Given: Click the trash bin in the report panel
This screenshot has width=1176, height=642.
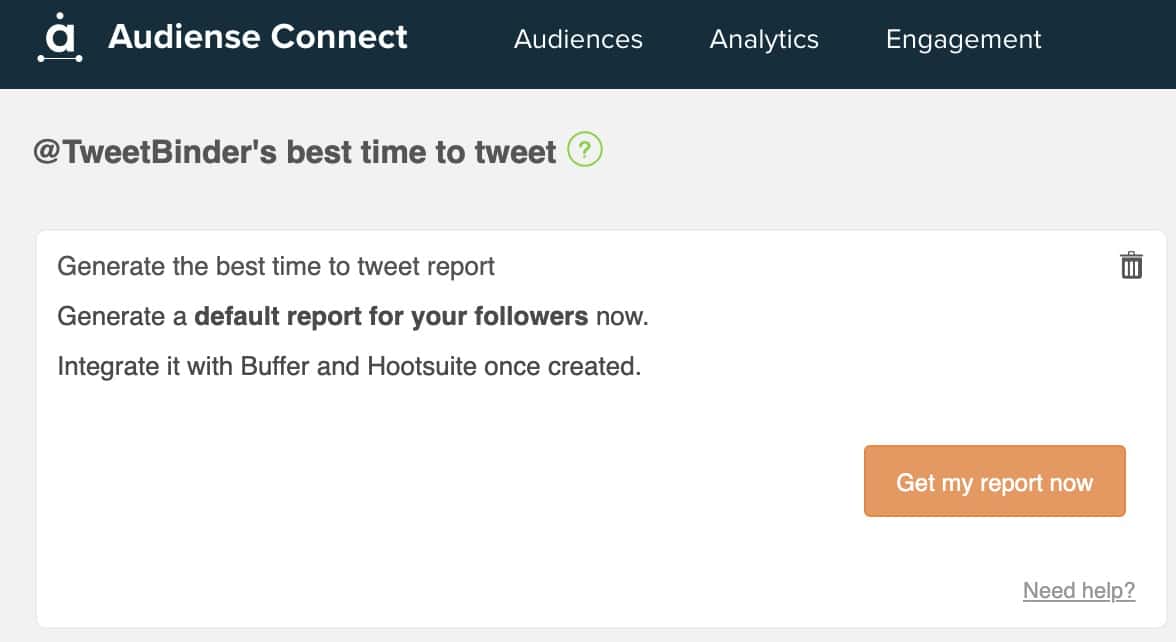Looking at the screenshot, I should pos(1131,265).
